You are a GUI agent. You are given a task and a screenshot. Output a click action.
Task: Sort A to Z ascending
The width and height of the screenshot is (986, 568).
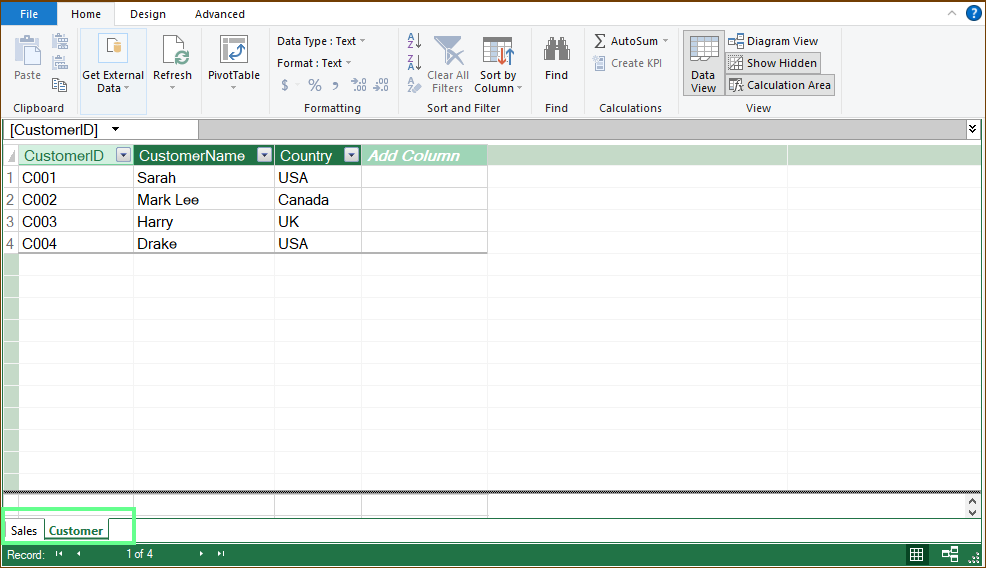pyautogui.click(x=414, y=41)
